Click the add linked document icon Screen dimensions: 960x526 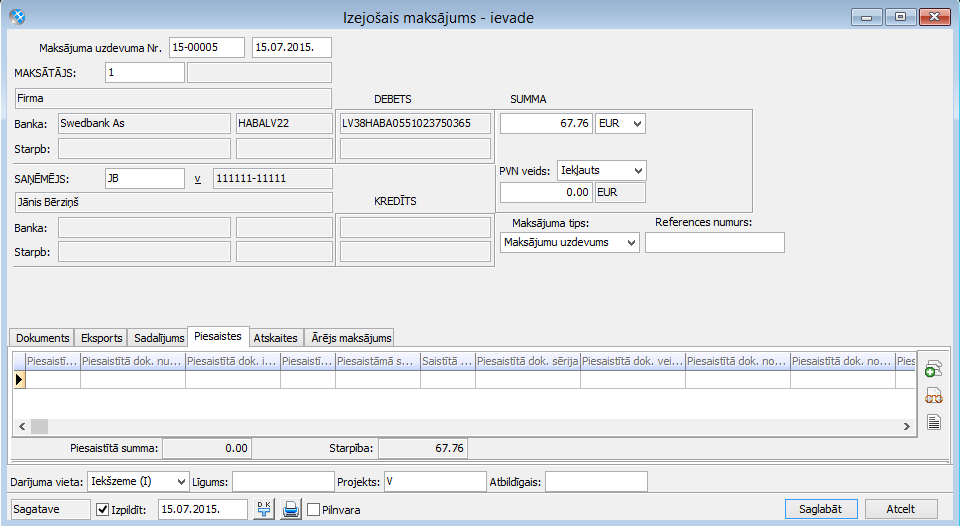[x=933, y=369]
